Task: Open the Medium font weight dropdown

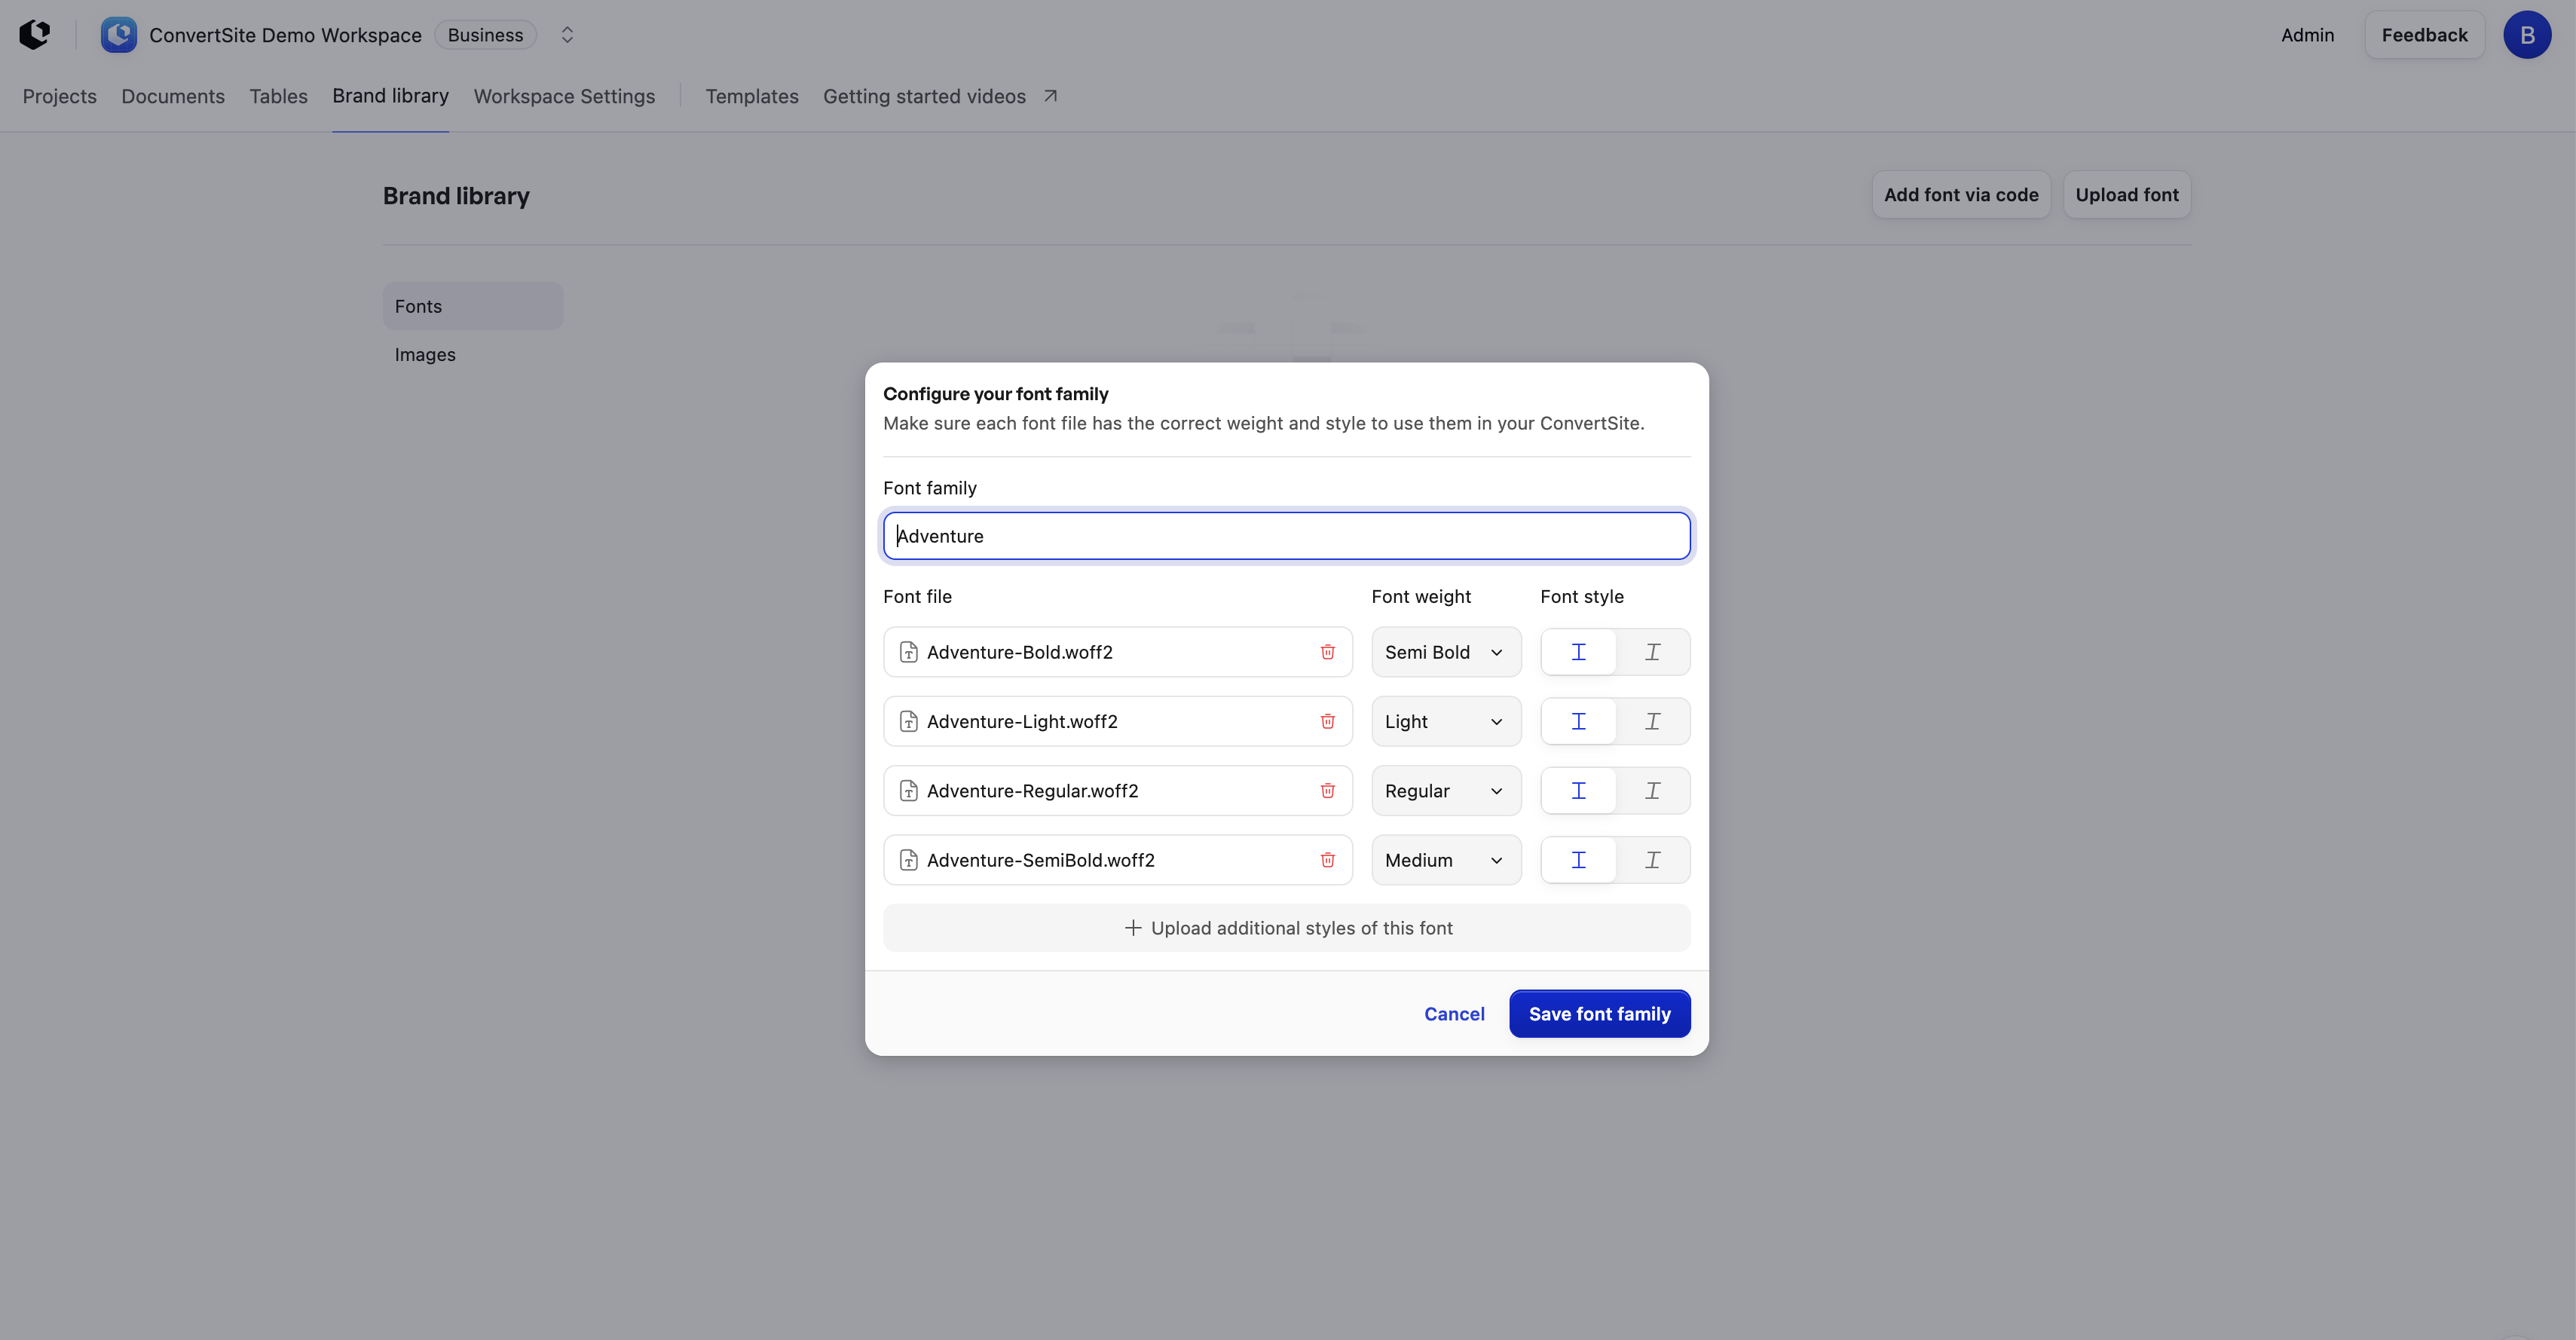Action: (x=1446, y=860)
